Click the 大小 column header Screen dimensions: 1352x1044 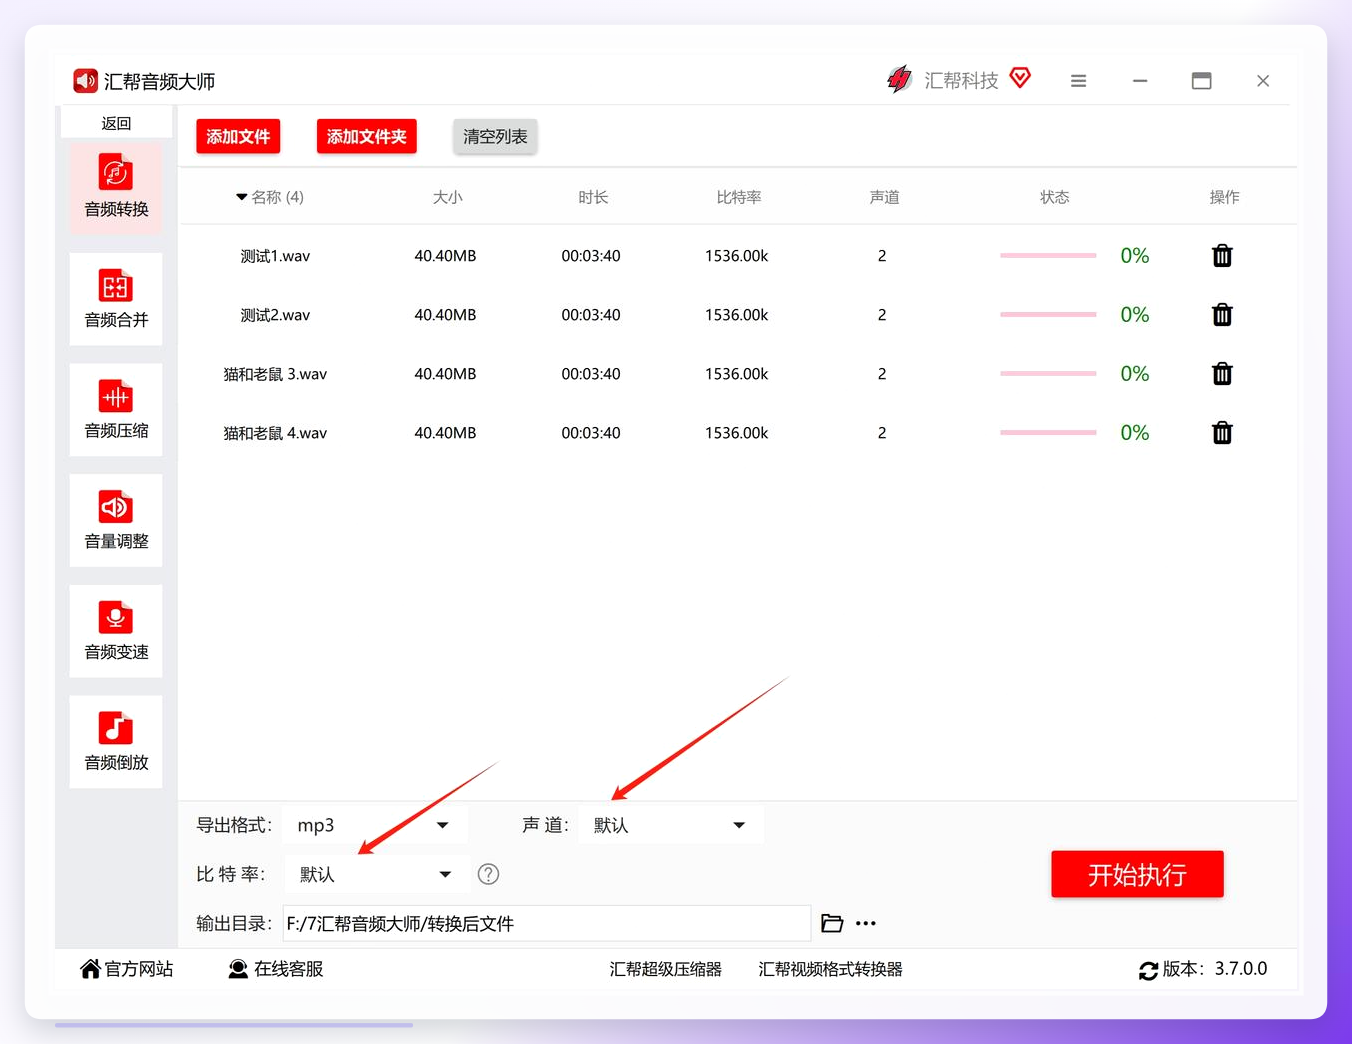tap(447, 197)
